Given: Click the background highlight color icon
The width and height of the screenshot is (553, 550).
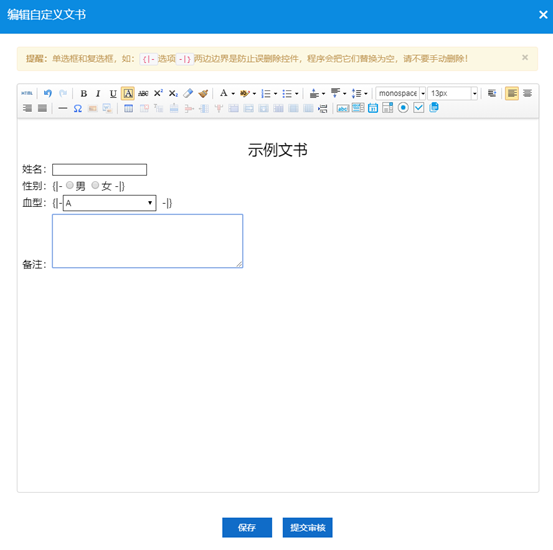Looking at the screenshot, I should tap(244, 93).
